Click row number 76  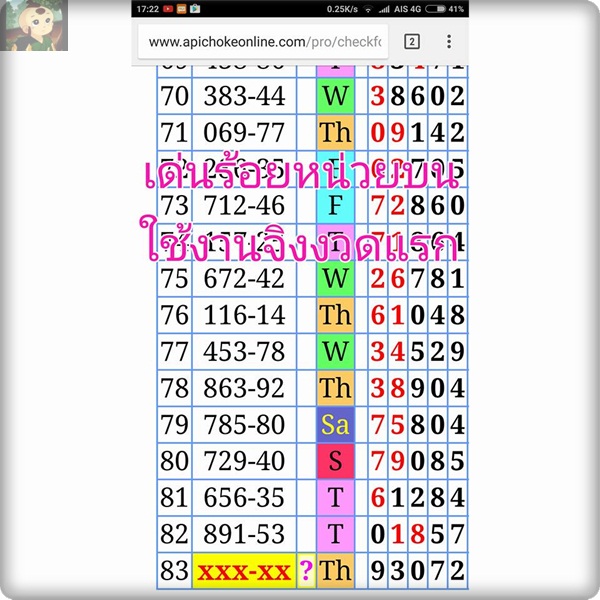point(174,315)
